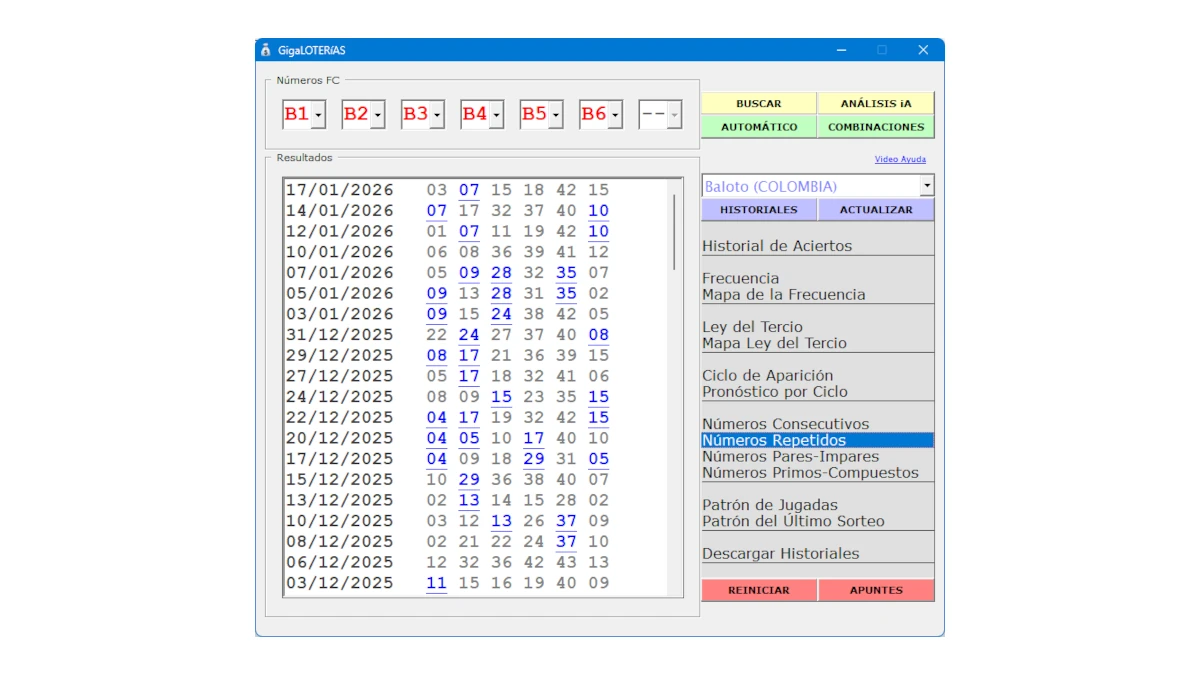This screenshot has height=675, width=1200.
Task: Open the Video Ayuda link
Action: tap(901, 159)
